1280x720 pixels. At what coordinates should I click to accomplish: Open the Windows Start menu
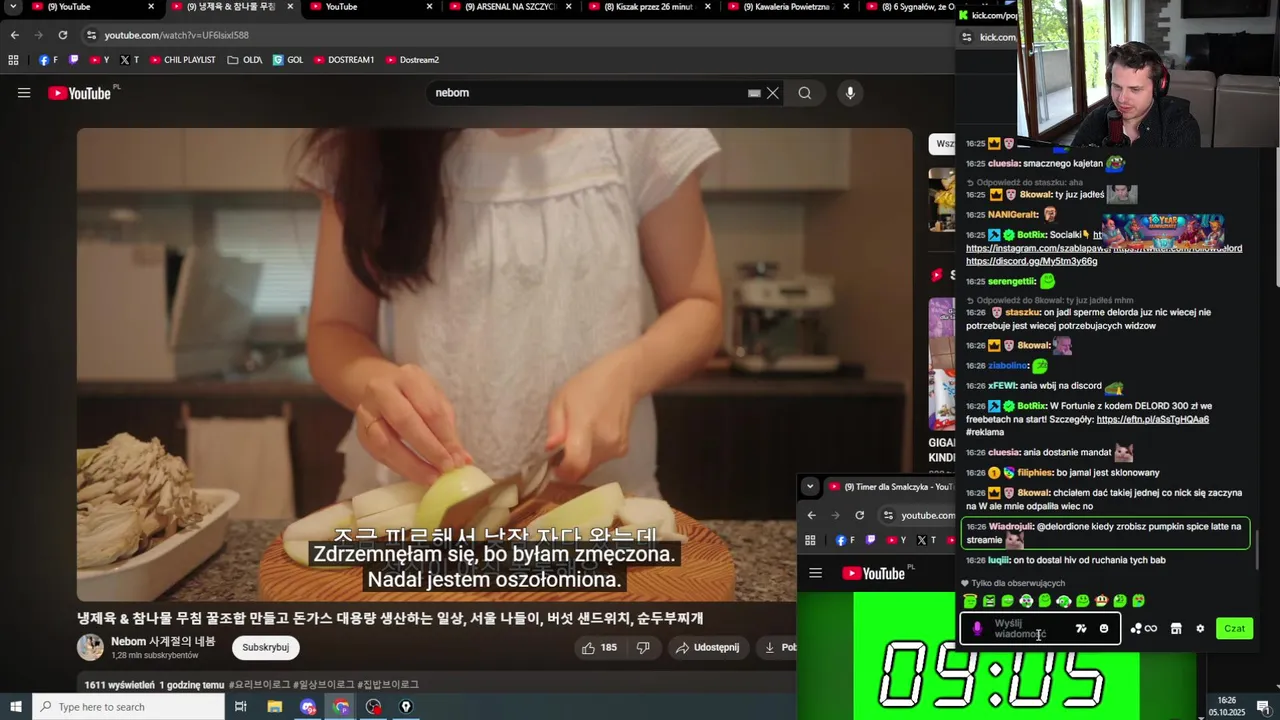pos(16,707)
